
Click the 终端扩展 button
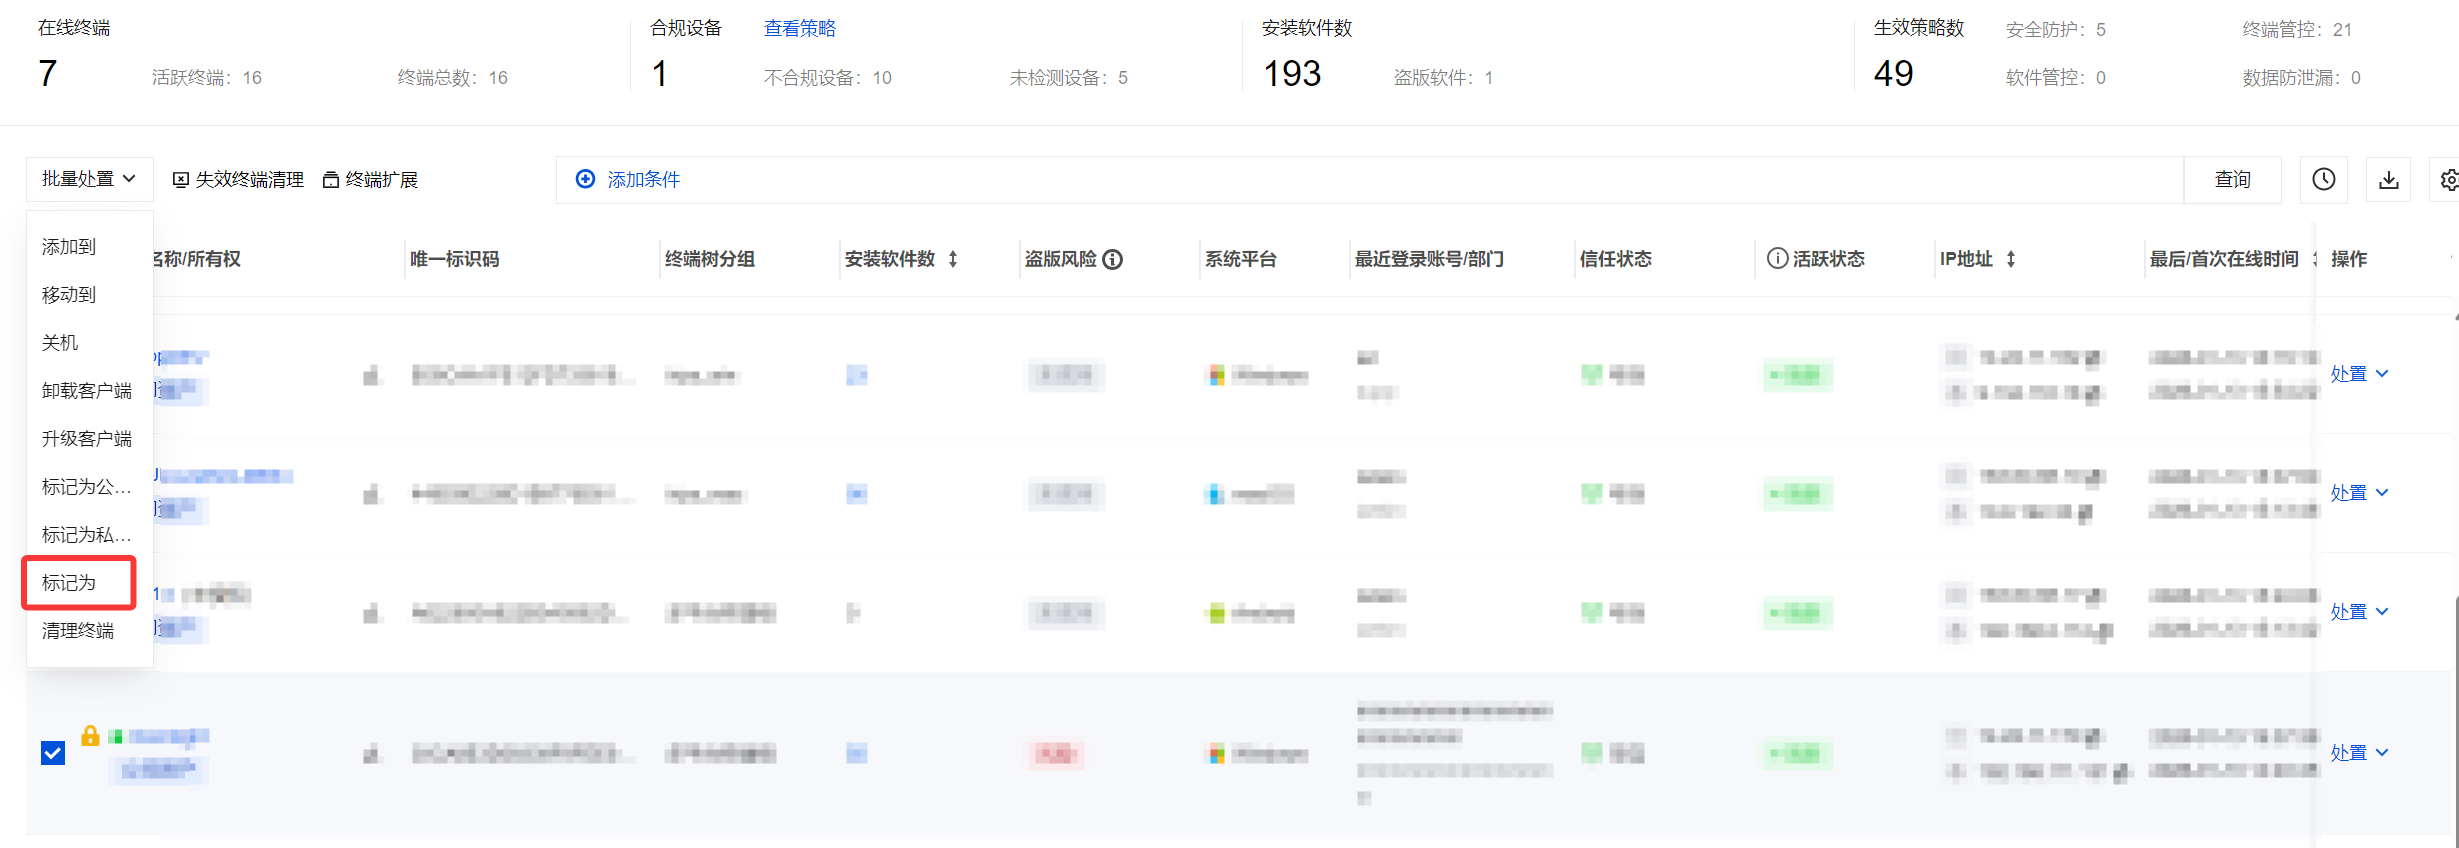click(x=371, y=180)
